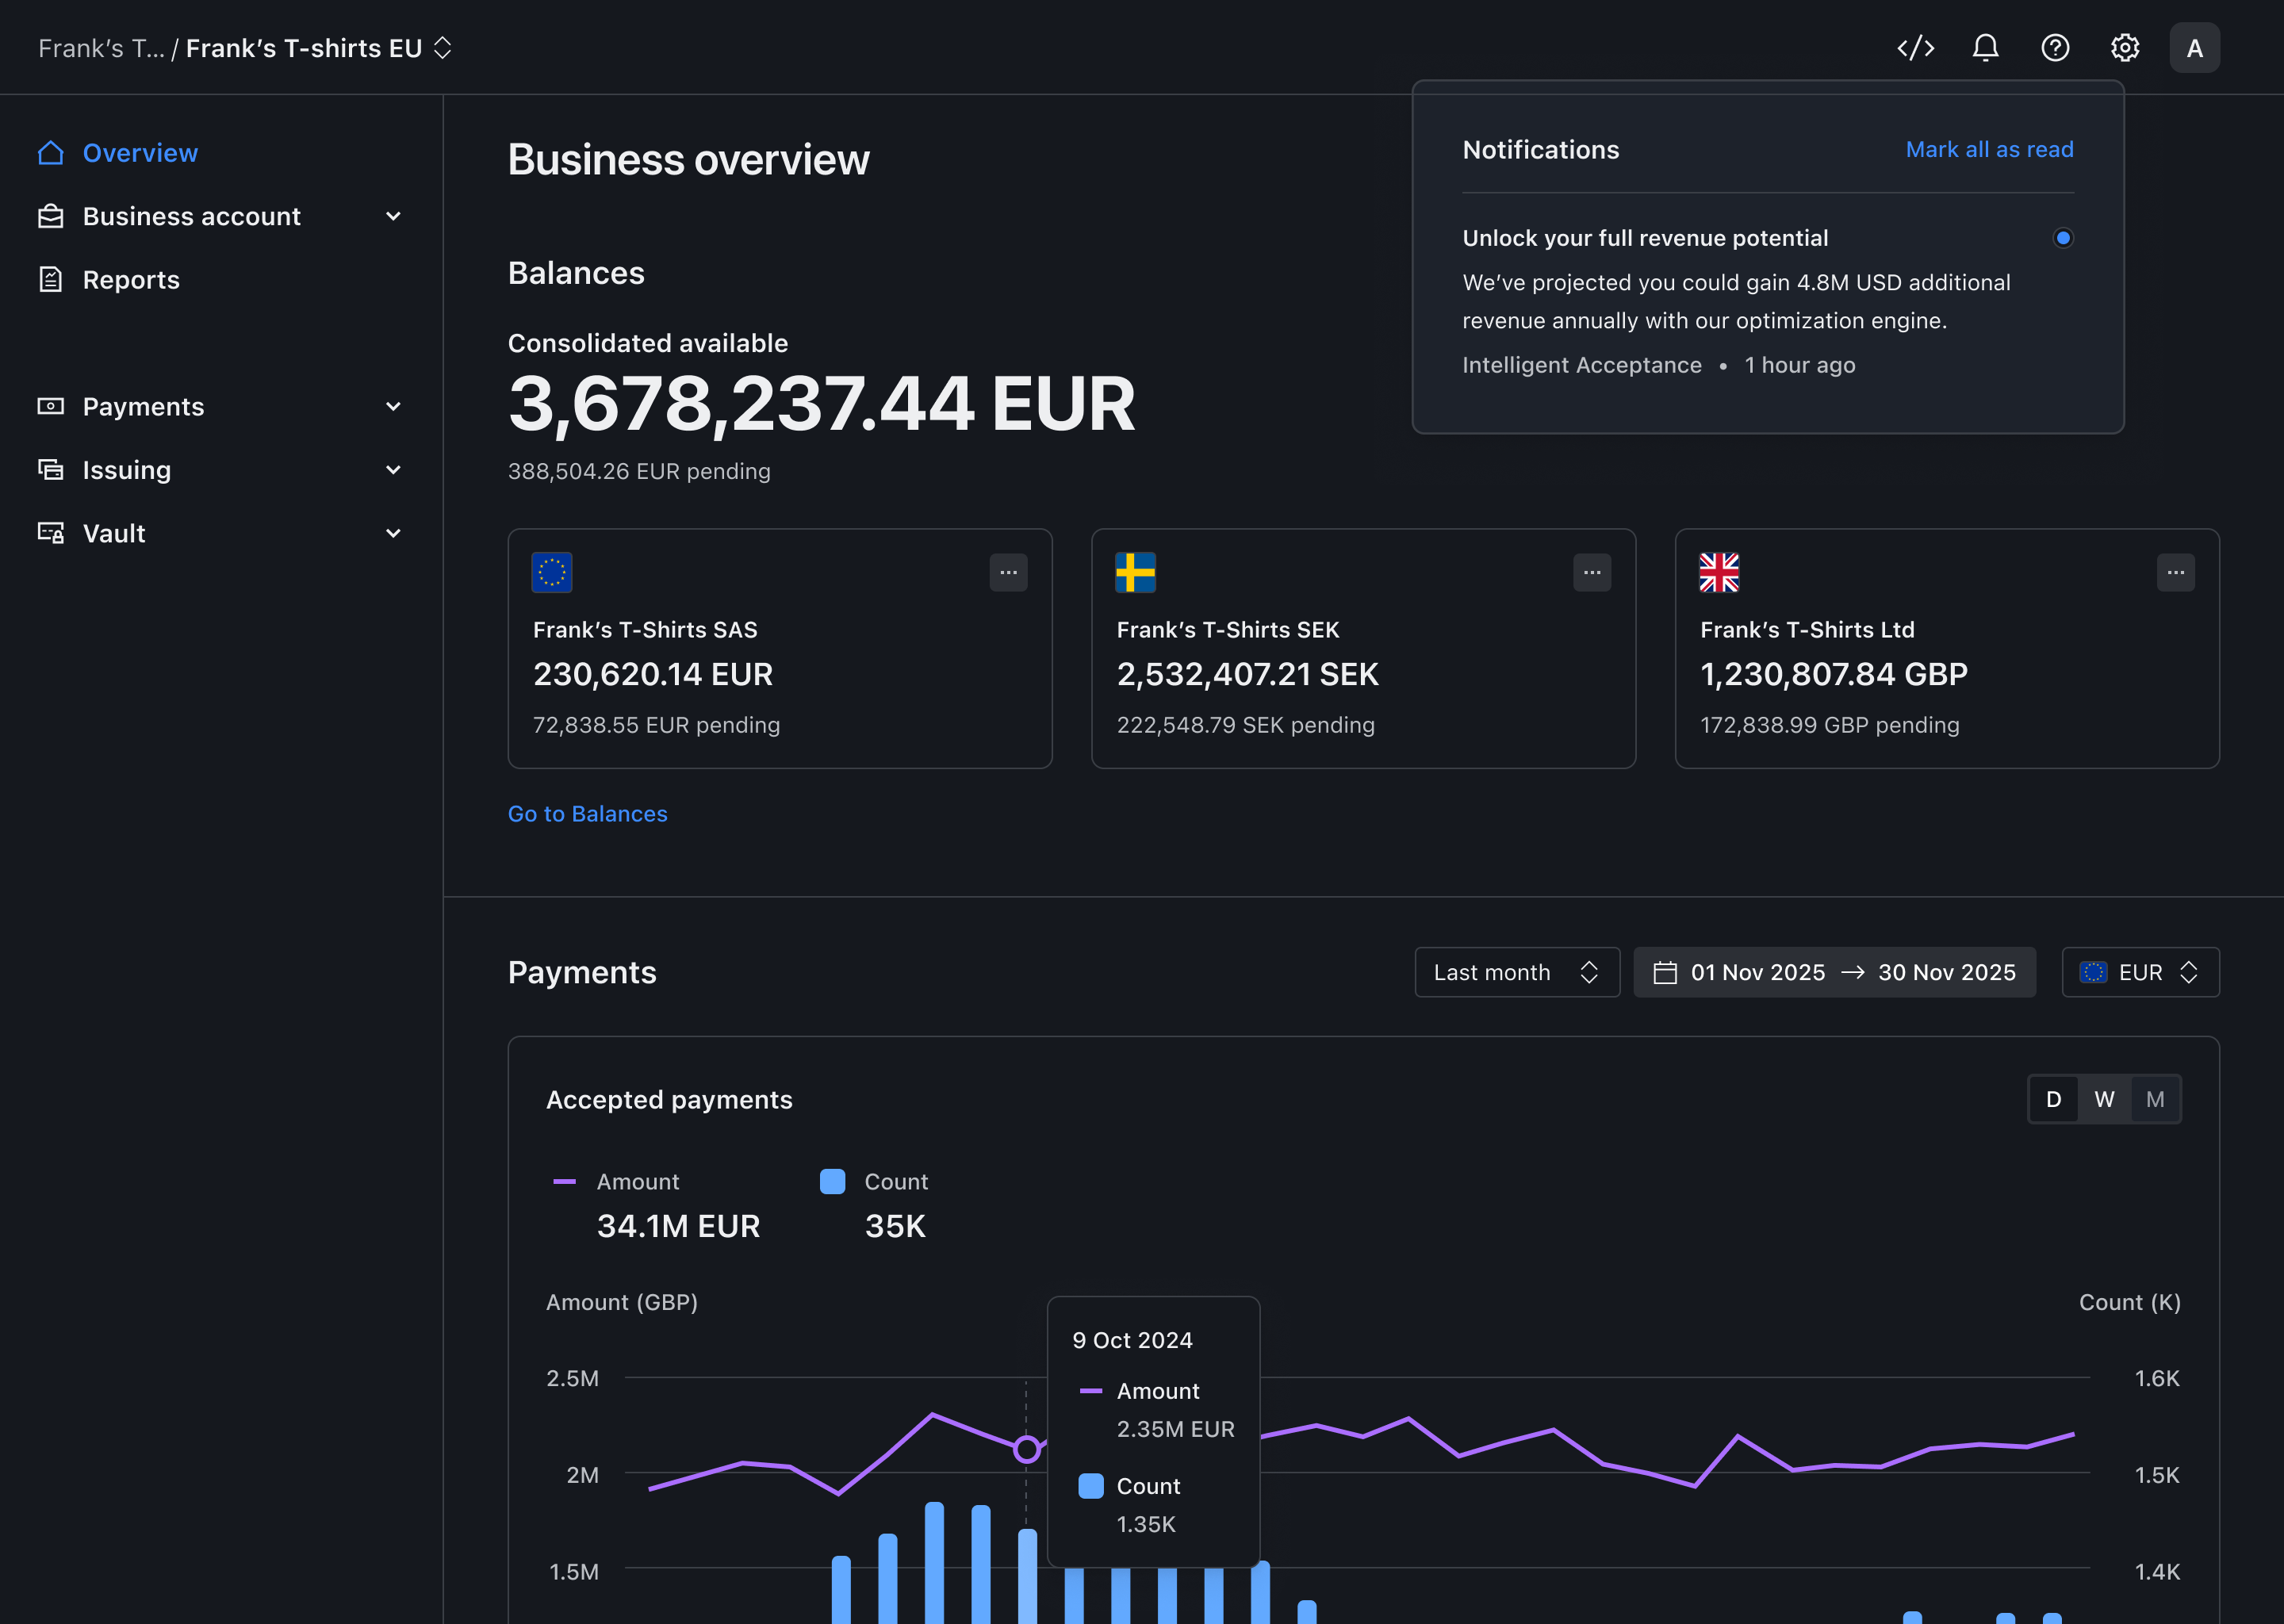This screenshot has height=1624, width=2284.
Task: Click the Frank's T... breadcrumb link
Action: coord(101,48)
